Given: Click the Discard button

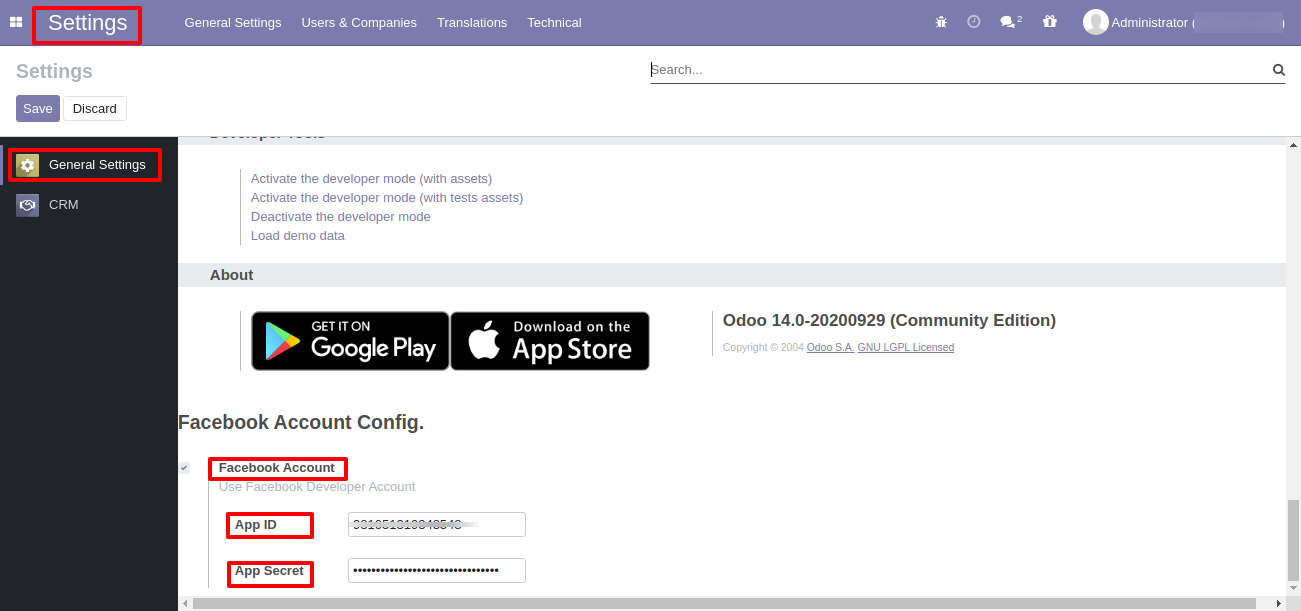Looking at the screenshot, I should click(95, 108).
